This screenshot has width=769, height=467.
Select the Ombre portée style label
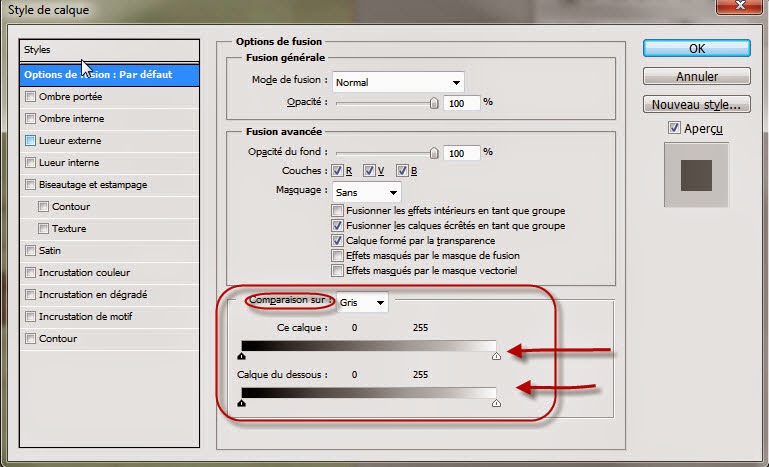(x=71, y=97)
